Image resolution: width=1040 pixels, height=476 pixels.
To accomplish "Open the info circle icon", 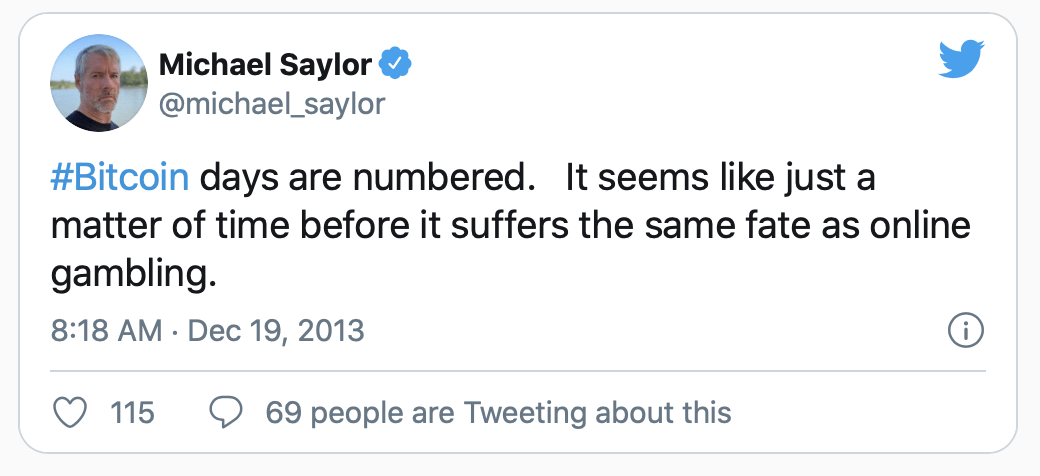I will point(965,331).
